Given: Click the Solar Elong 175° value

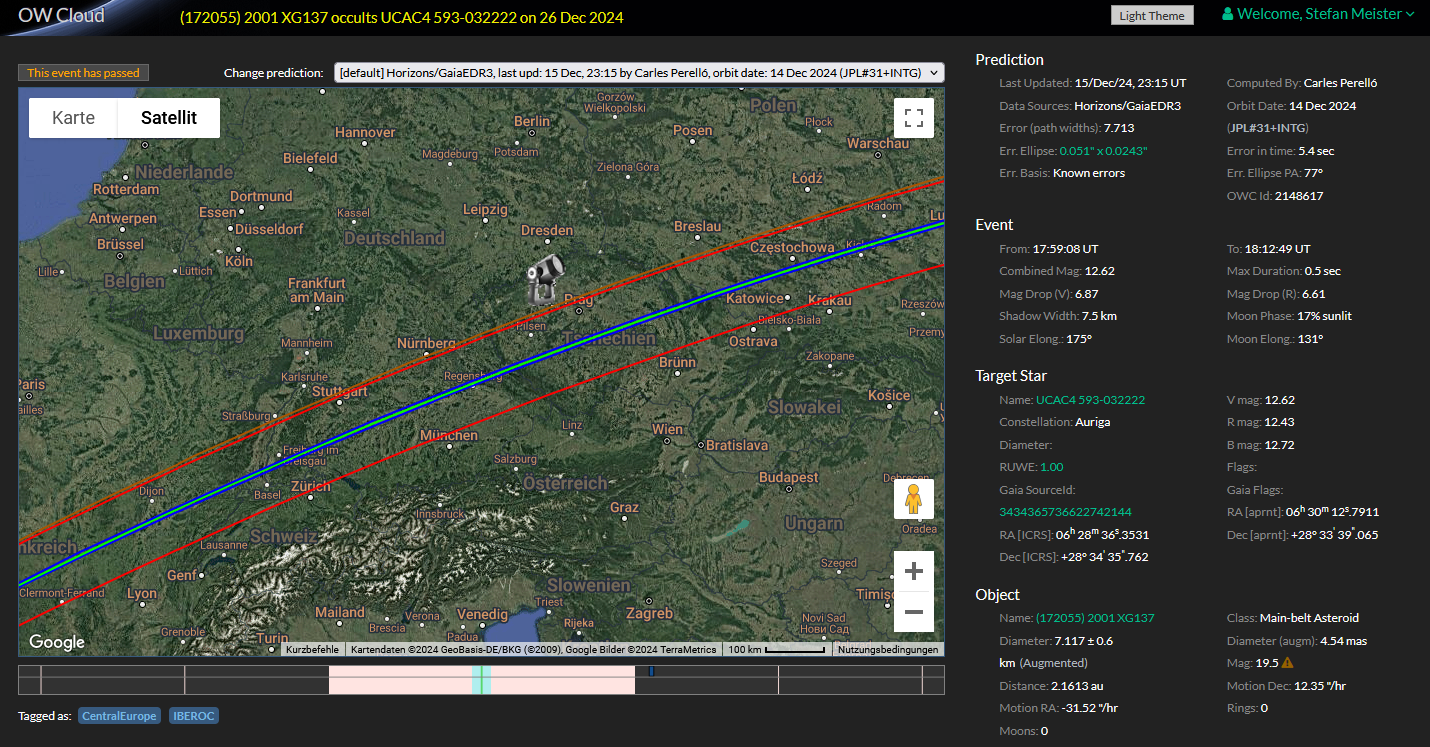Looking at the screenshot, I should 1077,339.
